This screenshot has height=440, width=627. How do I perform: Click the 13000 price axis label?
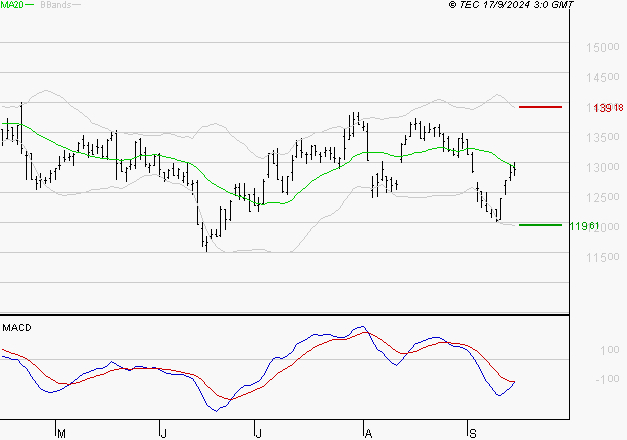[603, 167]
